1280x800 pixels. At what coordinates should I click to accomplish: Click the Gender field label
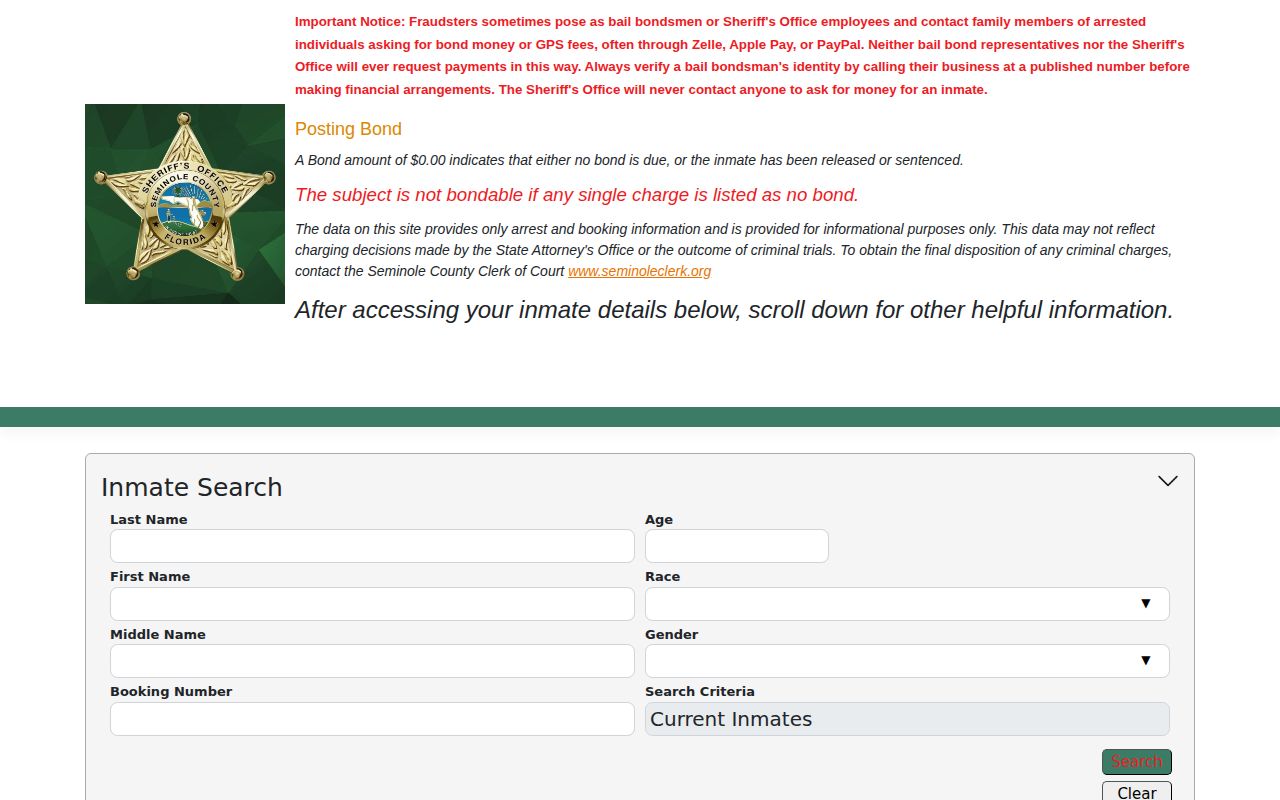(x=672, y=635)
